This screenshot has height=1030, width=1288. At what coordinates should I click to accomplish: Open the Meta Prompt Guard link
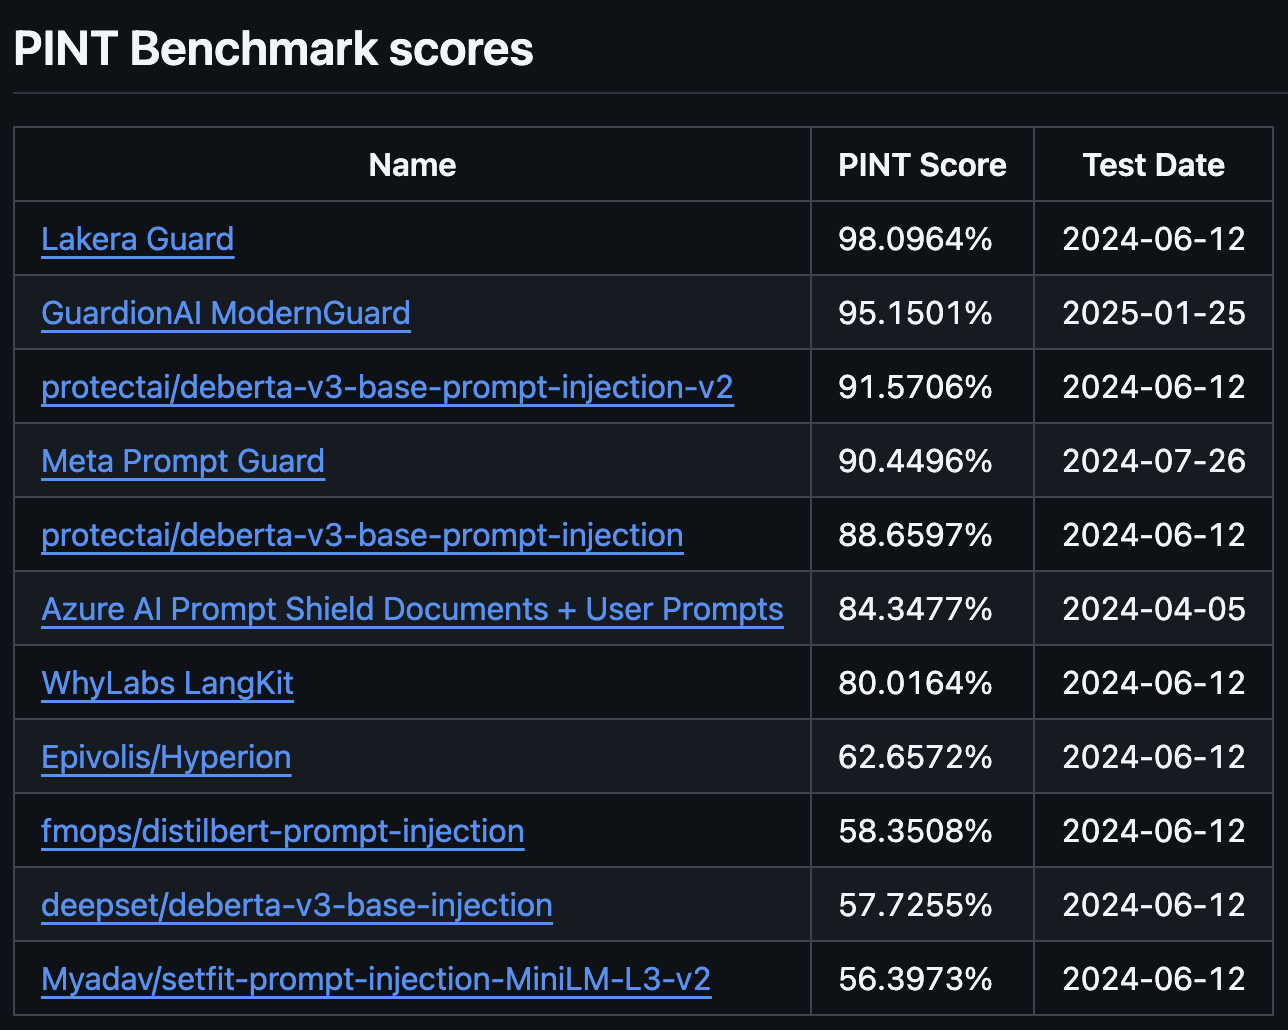pos(183,461)
